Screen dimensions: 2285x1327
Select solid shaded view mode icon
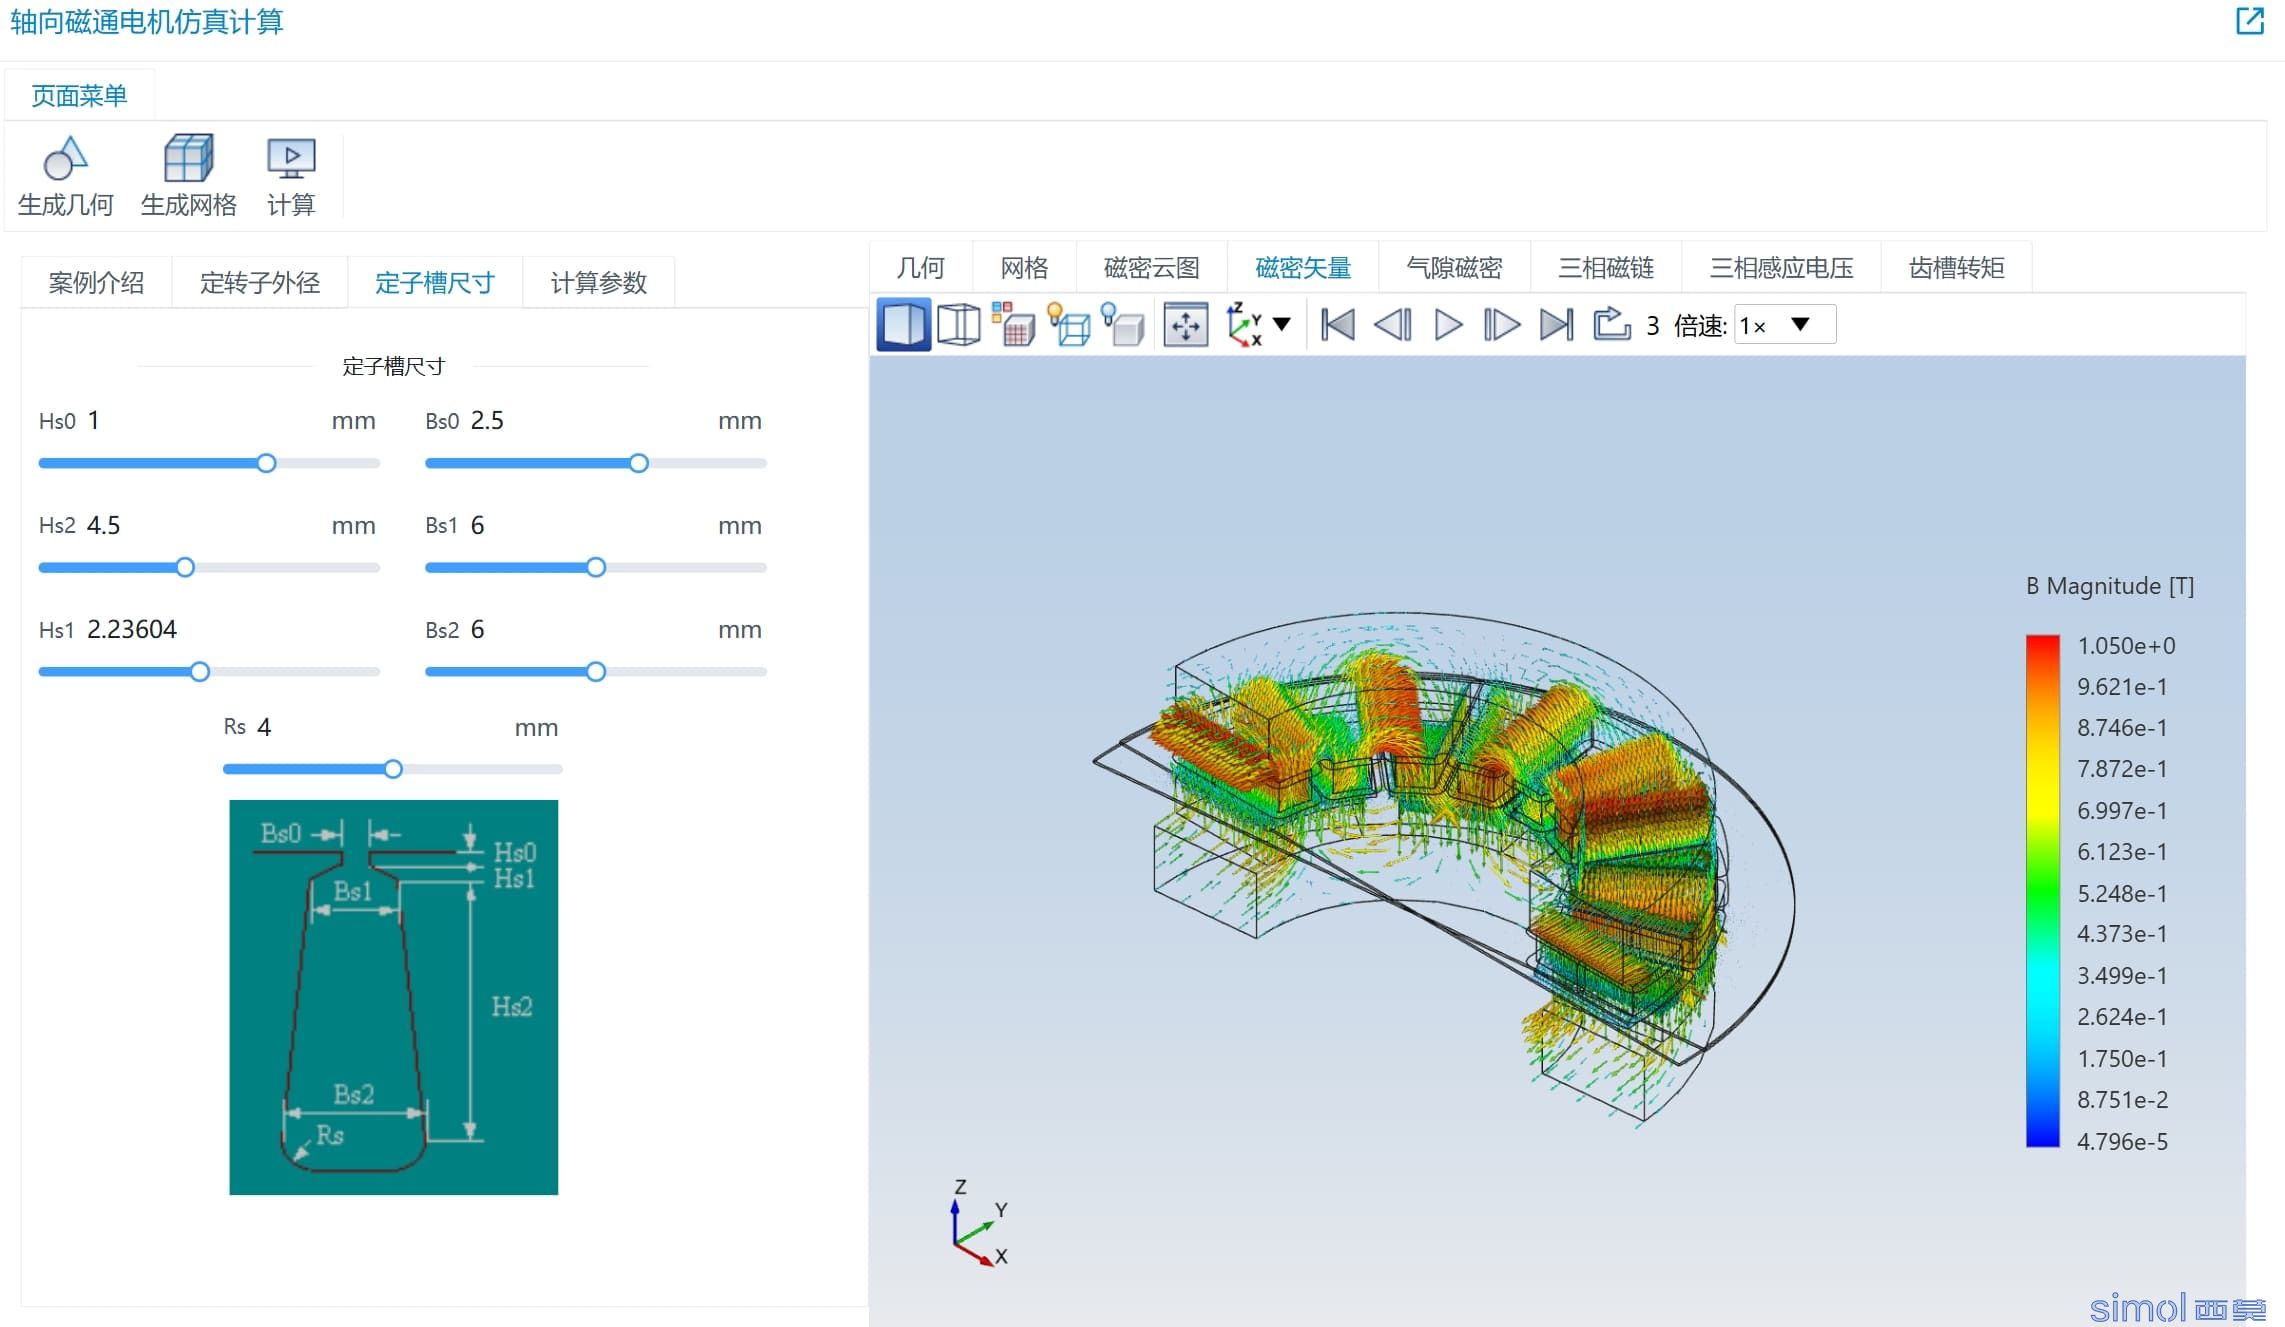pos(903,325)
